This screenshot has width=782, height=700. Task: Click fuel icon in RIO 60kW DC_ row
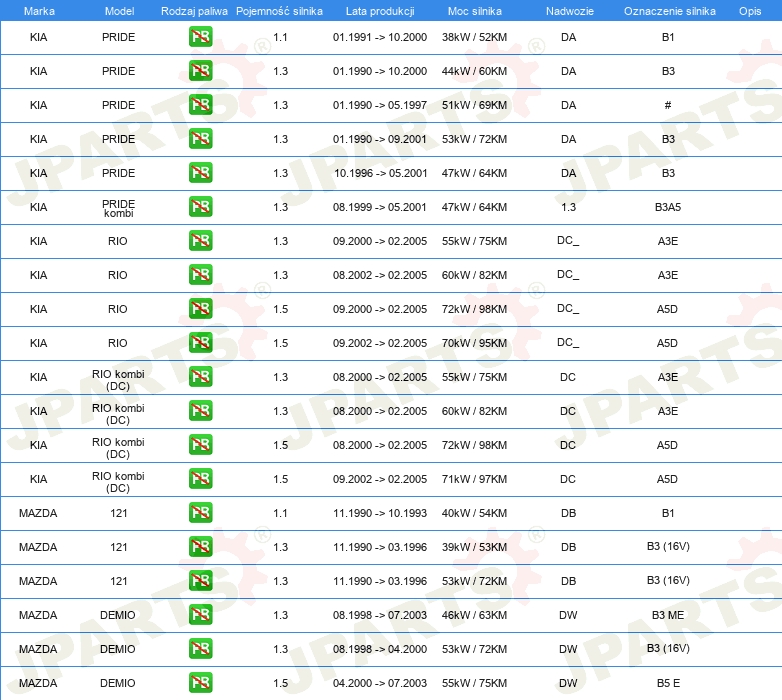pos(200,275)
